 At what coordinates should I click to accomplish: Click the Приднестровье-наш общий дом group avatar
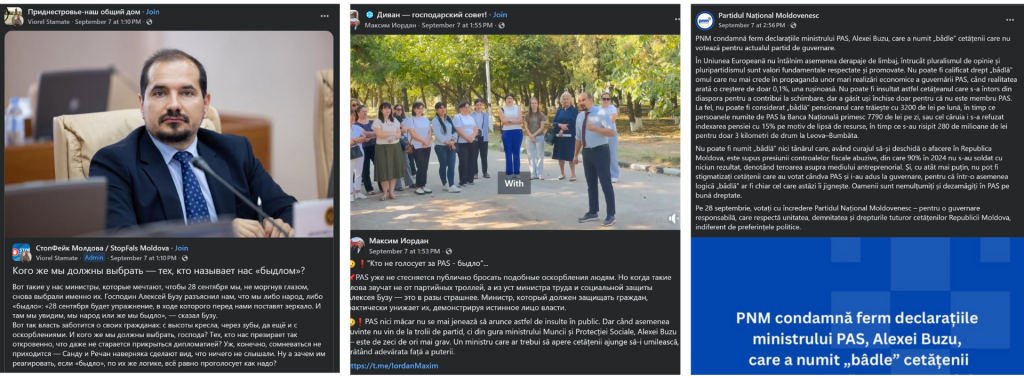[x=14, y=16]
